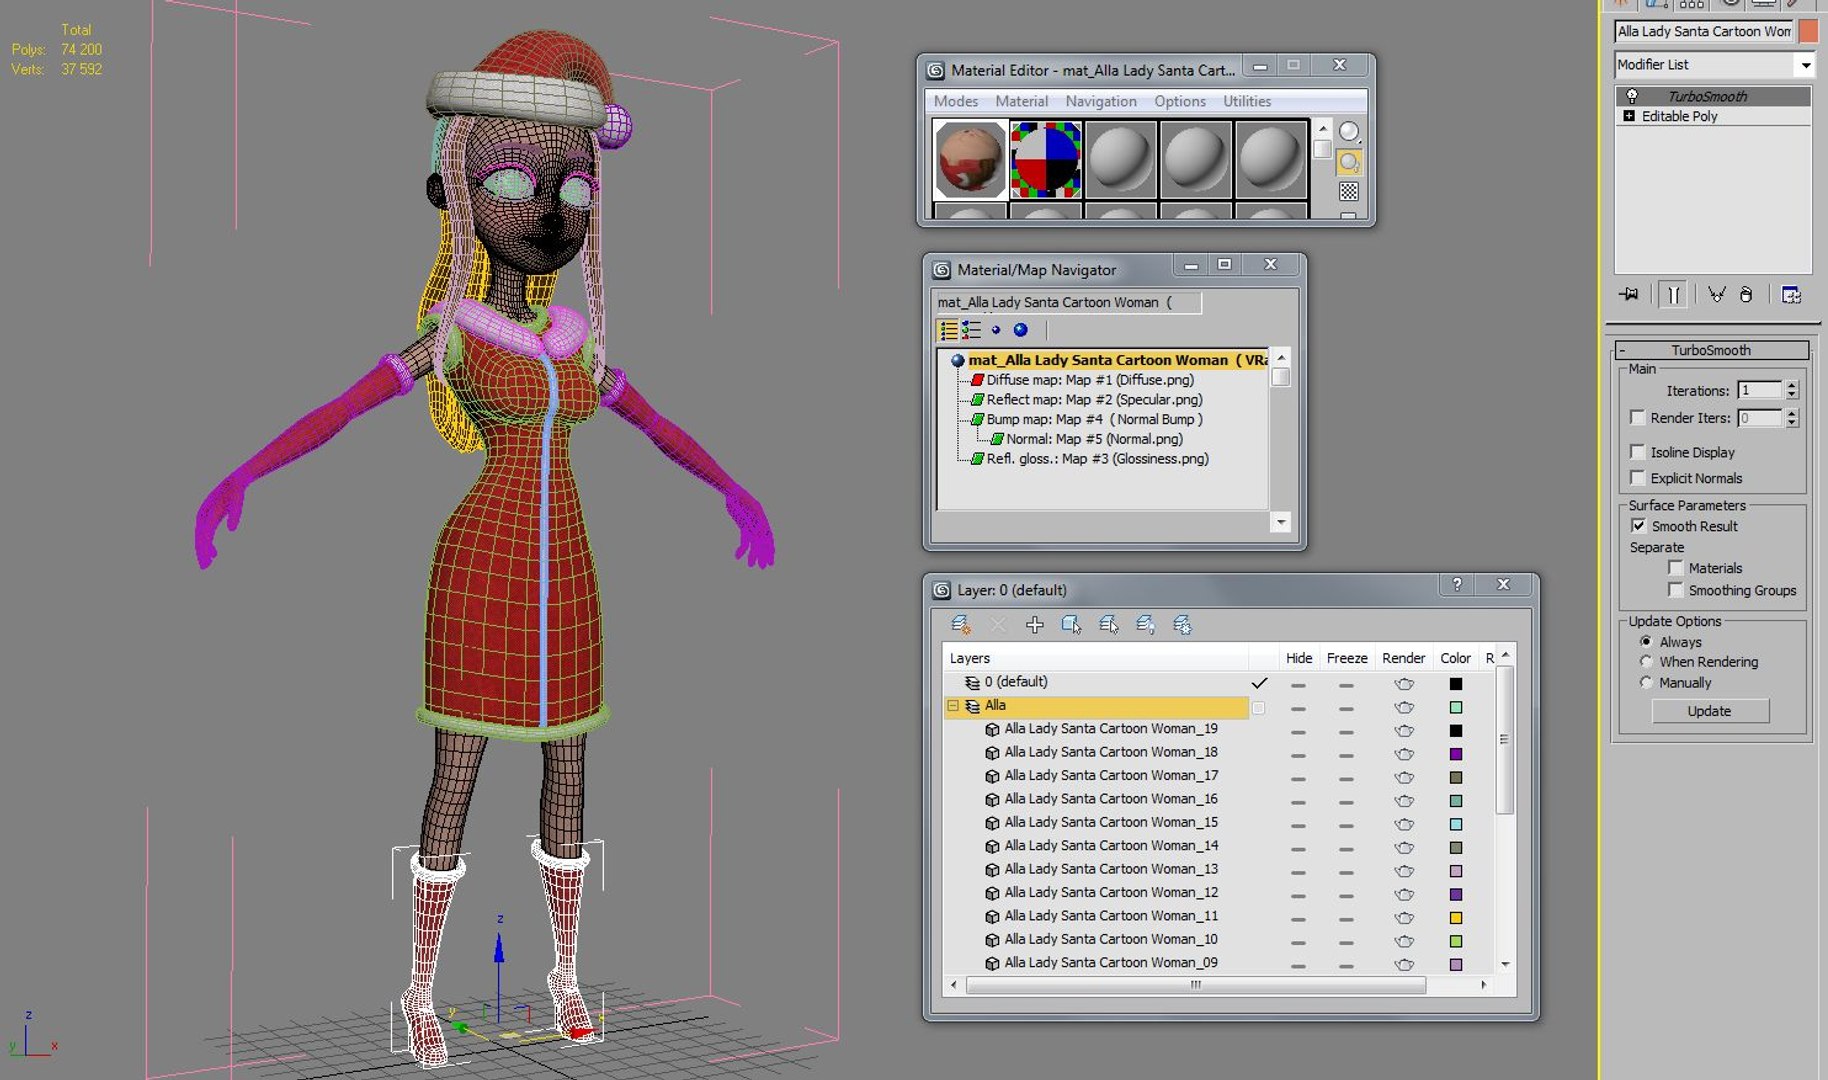1828x1080 pixels.
Task: Toggle Show End Result icon under modifier stack
Action: click(1673, 294)
